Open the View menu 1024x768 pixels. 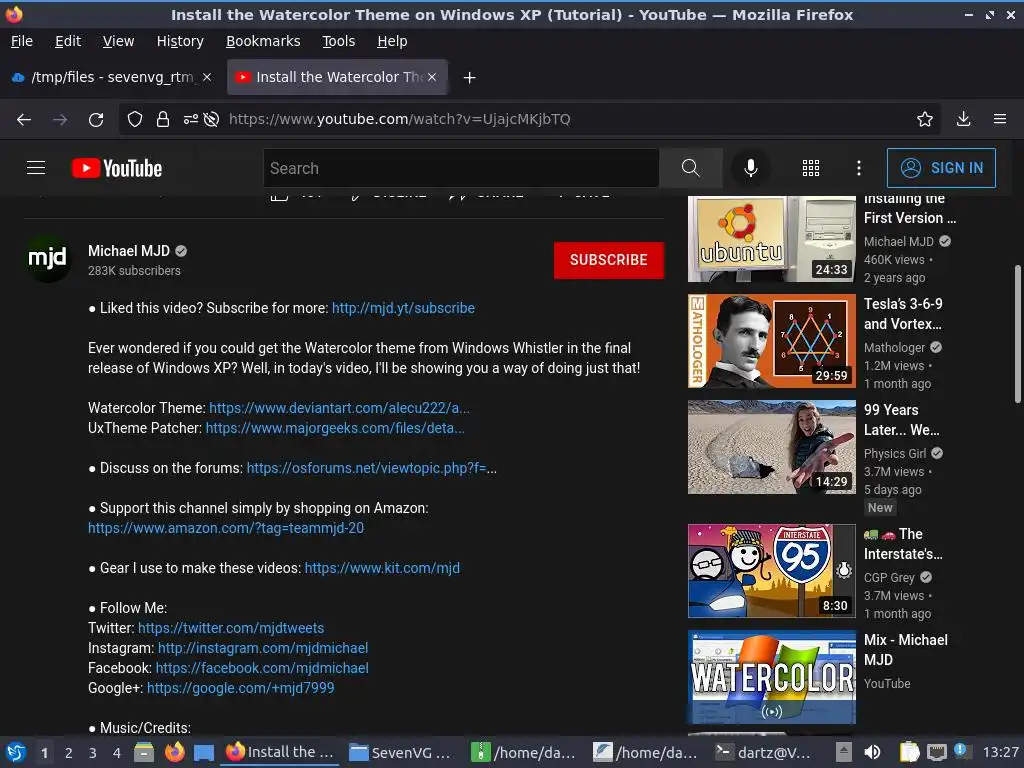pos(118,41)
